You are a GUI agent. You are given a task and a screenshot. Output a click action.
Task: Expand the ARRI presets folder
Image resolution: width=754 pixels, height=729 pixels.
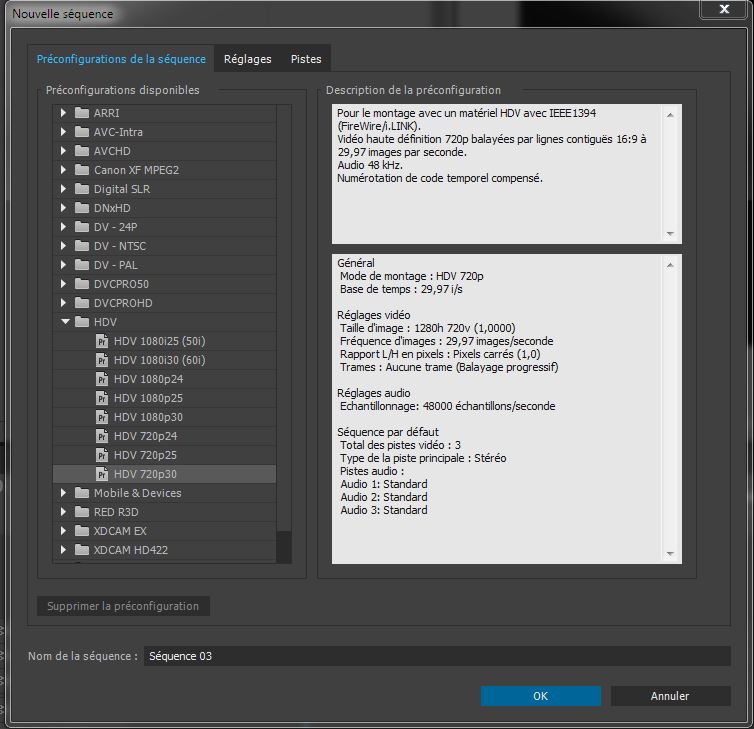coord(63,113)
